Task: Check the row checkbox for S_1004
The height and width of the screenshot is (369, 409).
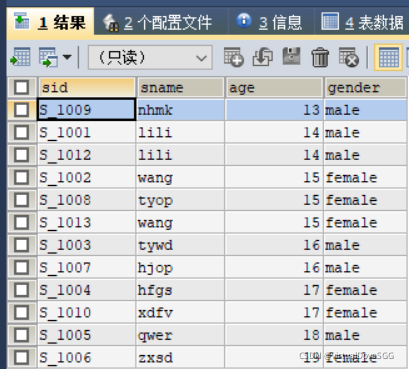Action: 22,290
